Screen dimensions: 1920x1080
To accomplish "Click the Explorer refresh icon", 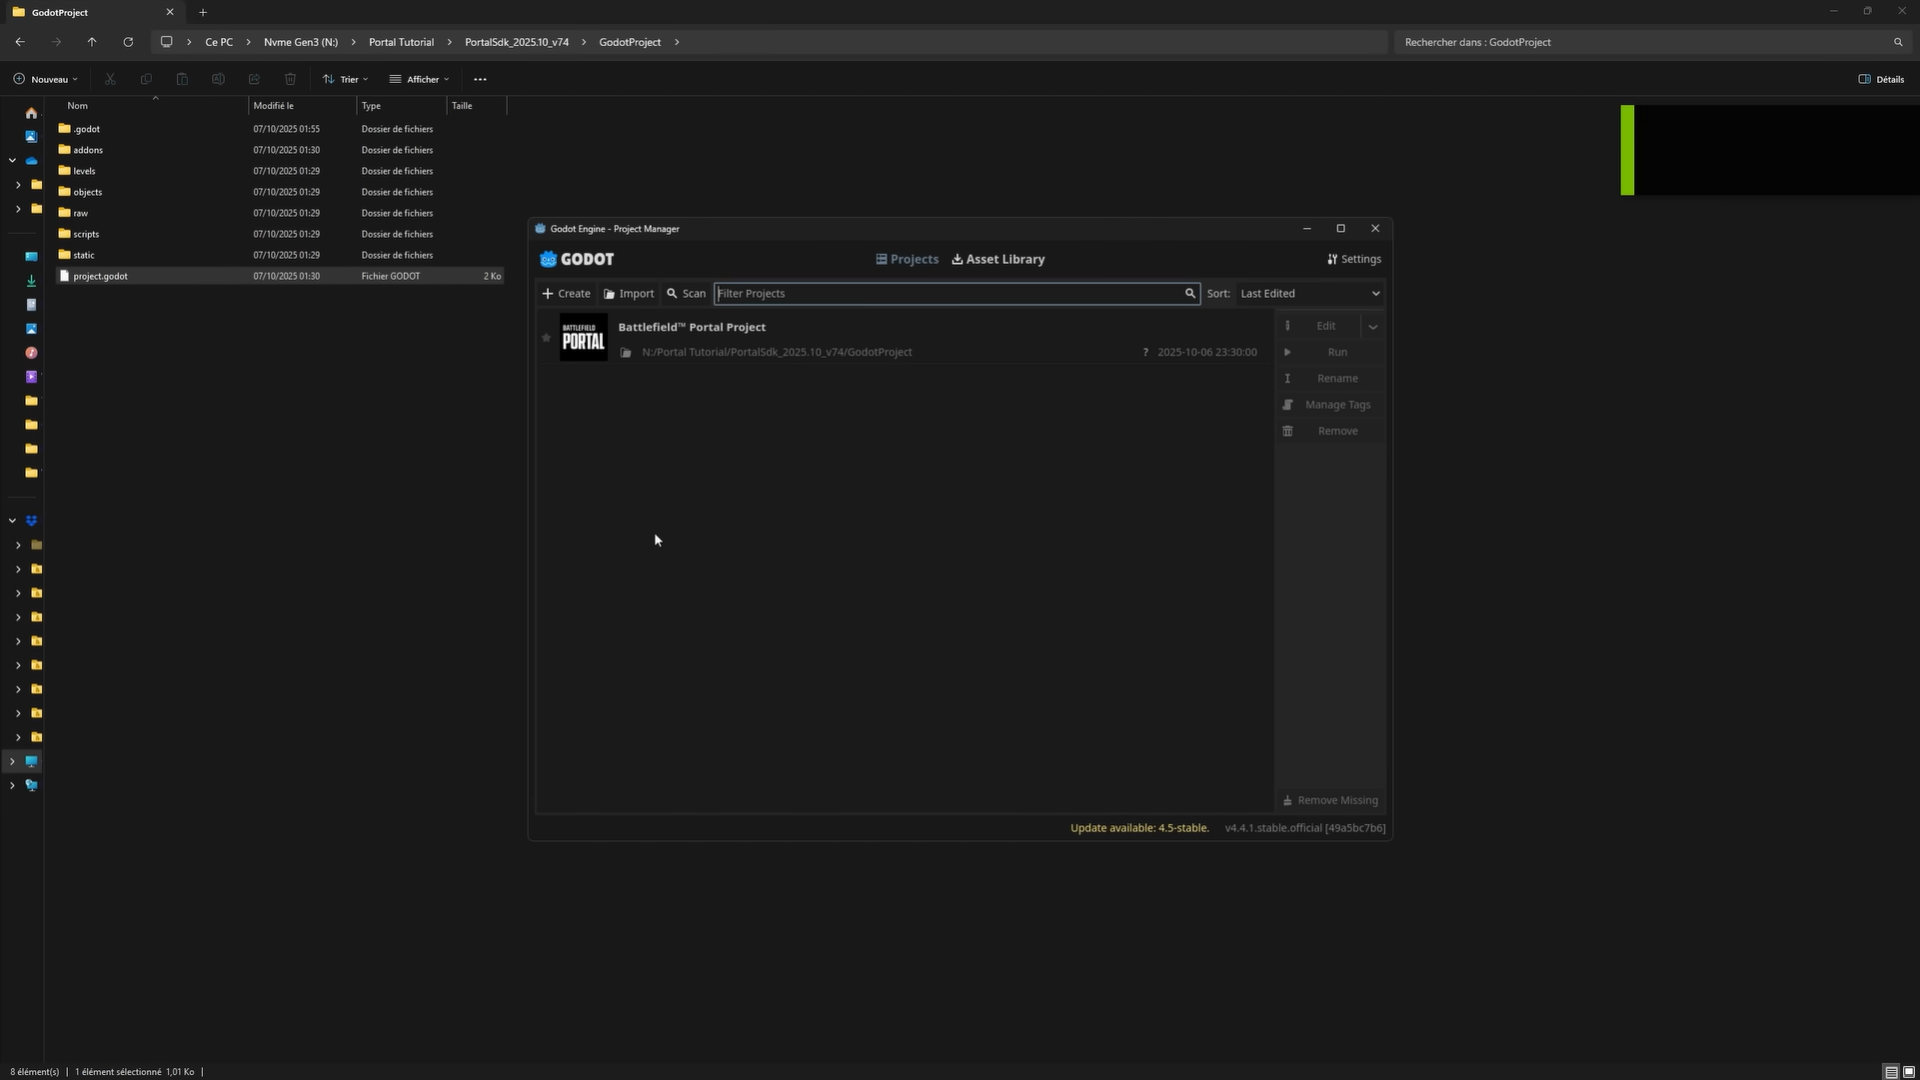I will (128, 42).
